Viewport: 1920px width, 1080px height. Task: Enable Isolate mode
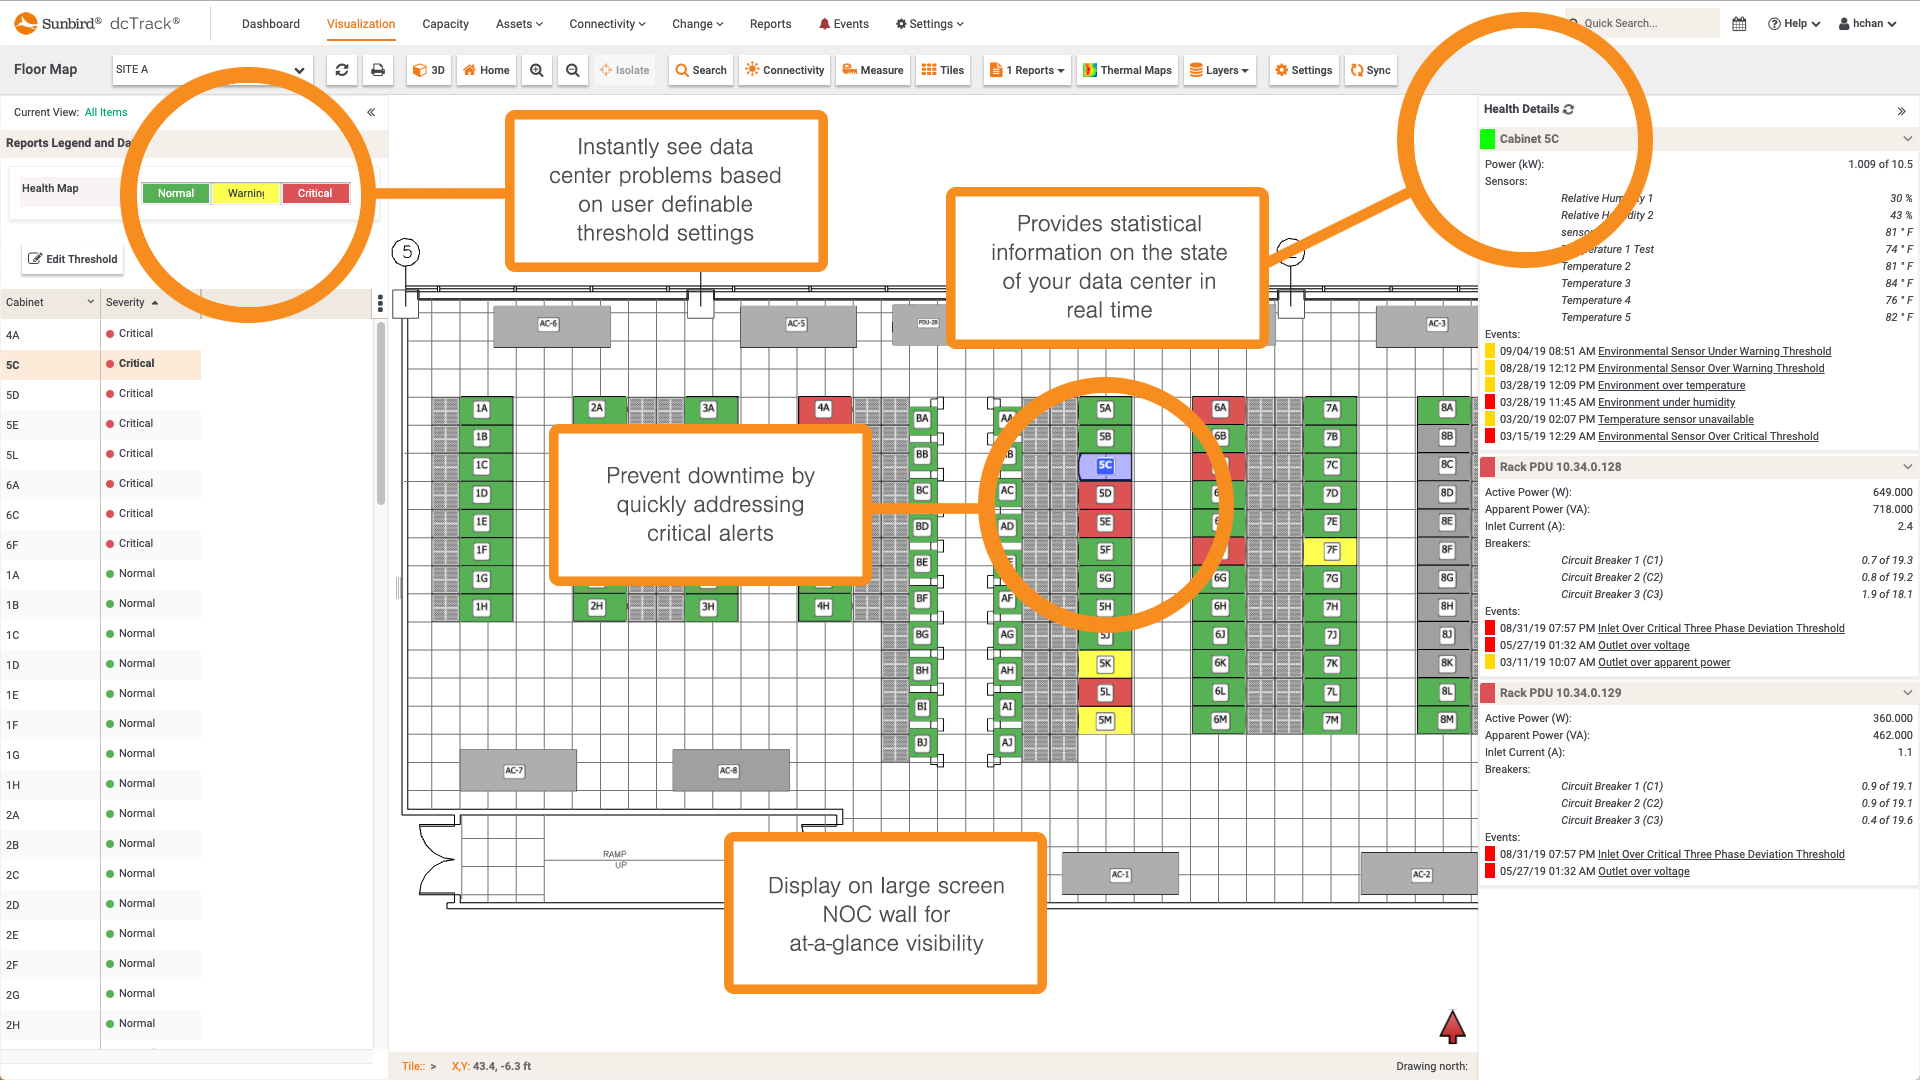(x=625, y=70)
